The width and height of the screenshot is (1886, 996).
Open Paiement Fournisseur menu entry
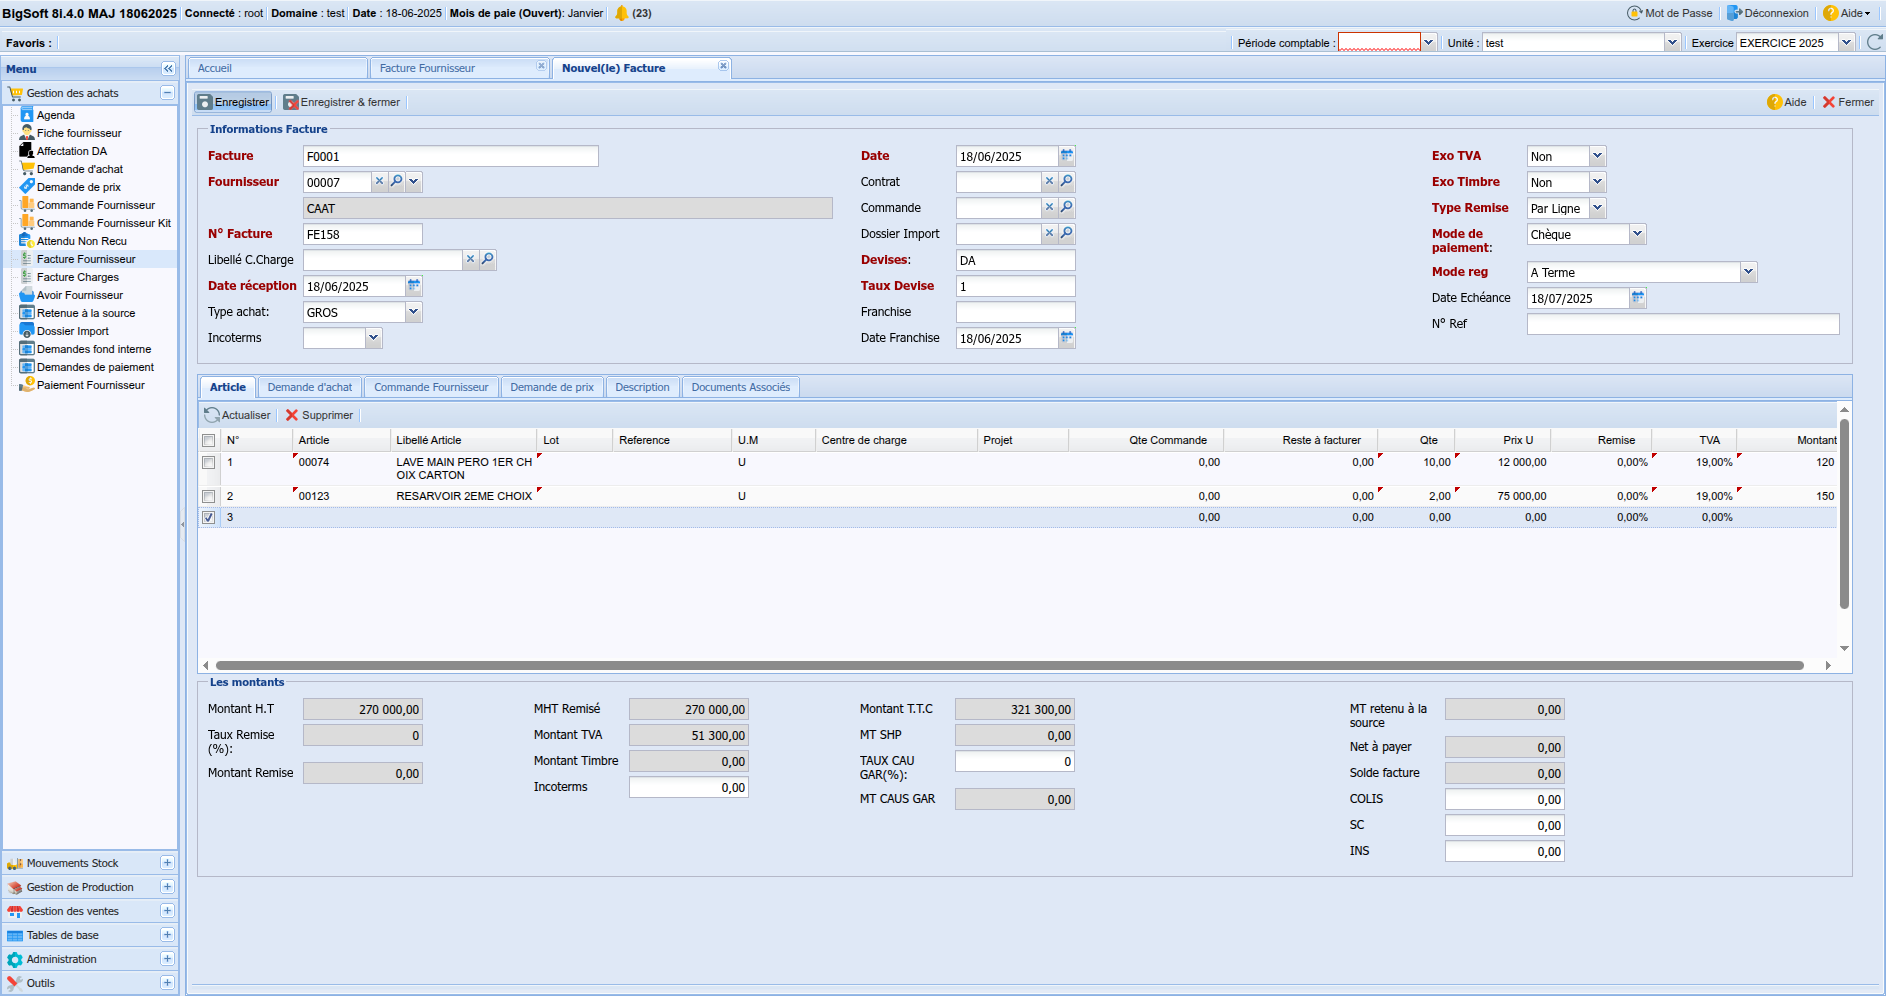(x=90, y=385)
